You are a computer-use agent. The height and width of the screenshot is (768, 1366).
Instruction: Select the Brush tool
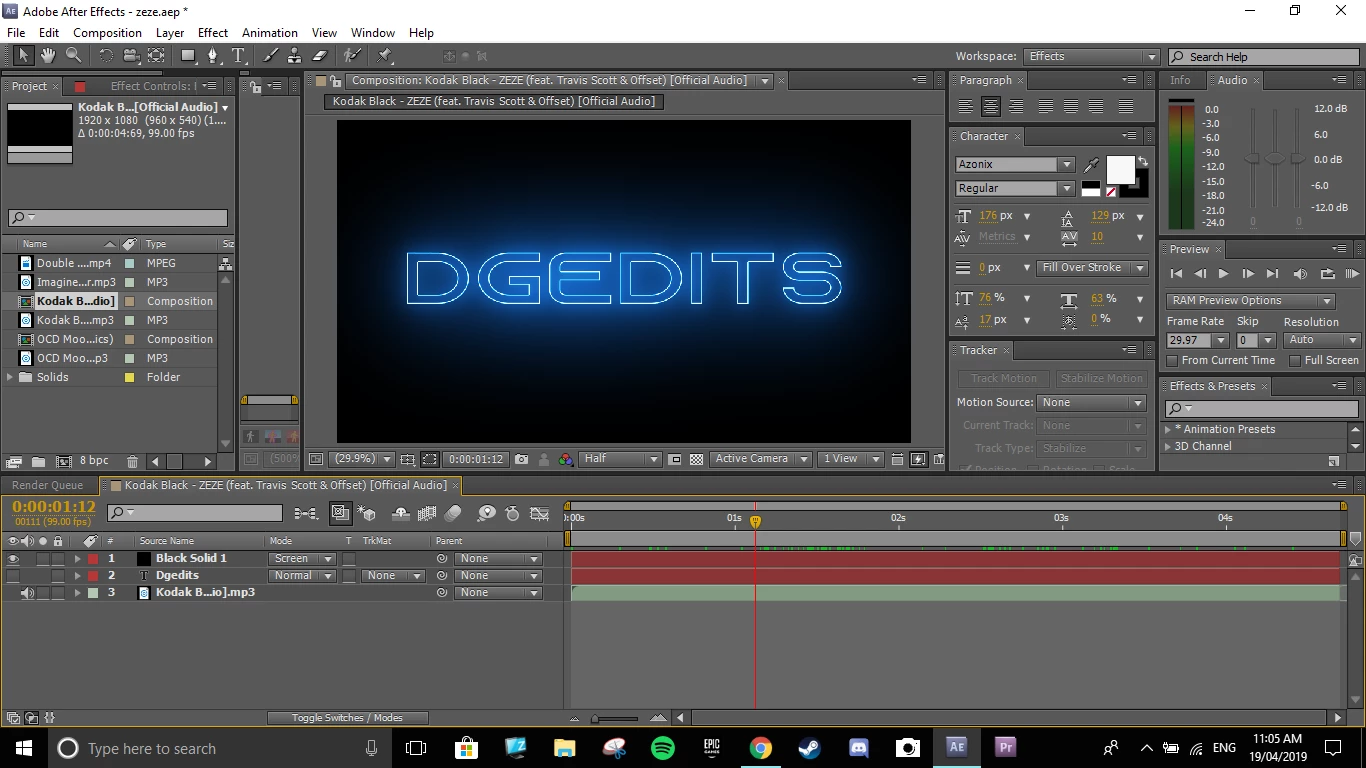pyautogui.click(x=270, y=56)
